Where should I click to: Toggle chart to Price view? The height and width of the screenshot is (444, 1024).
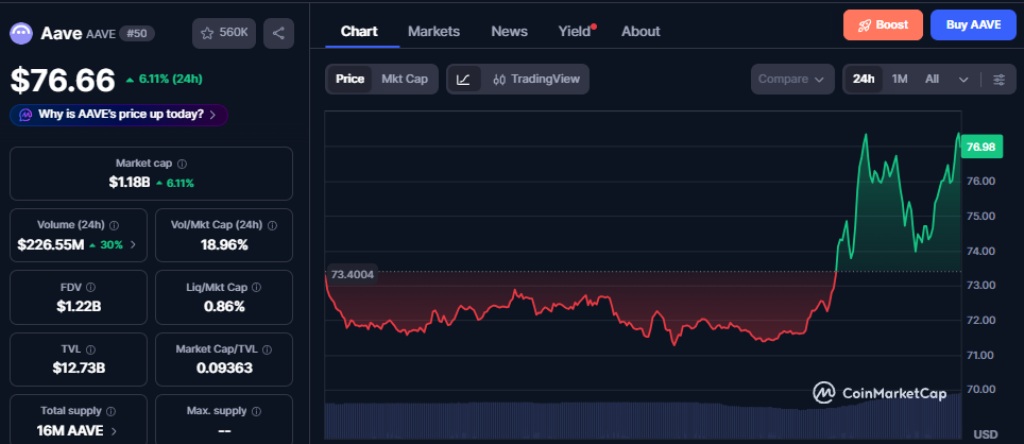[349, 79]
